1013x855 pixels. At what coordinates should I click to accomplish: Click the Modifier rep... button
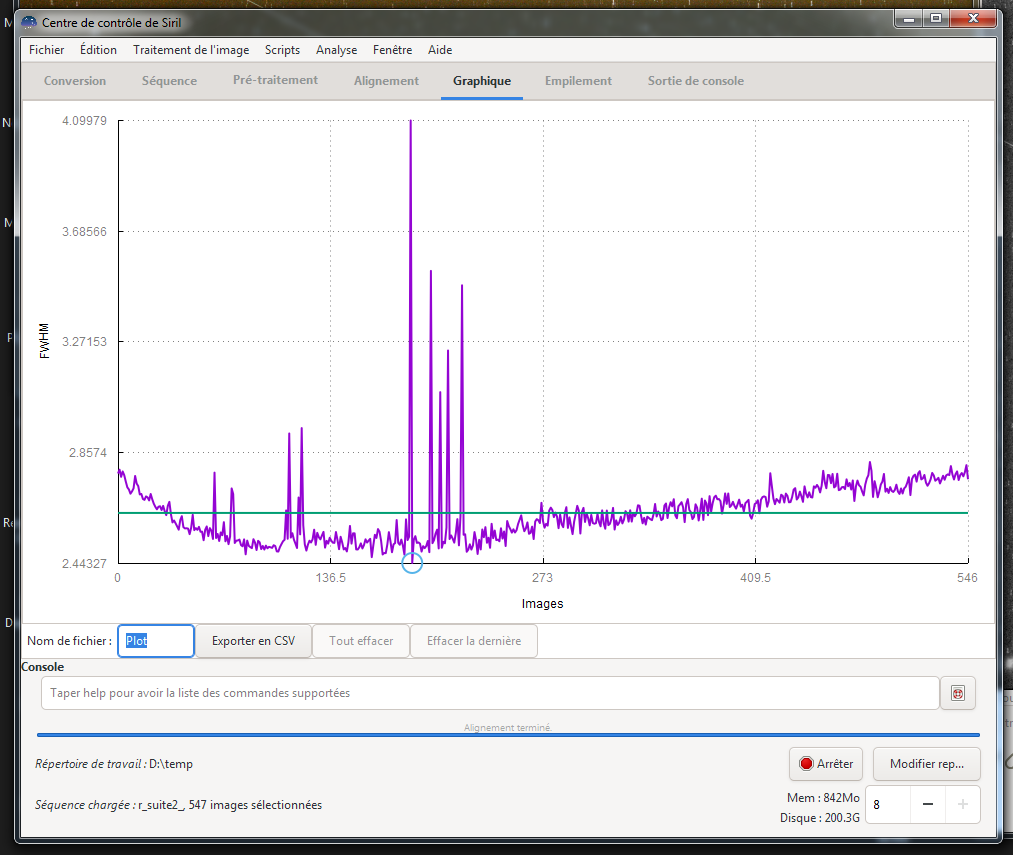coord(926,764)
